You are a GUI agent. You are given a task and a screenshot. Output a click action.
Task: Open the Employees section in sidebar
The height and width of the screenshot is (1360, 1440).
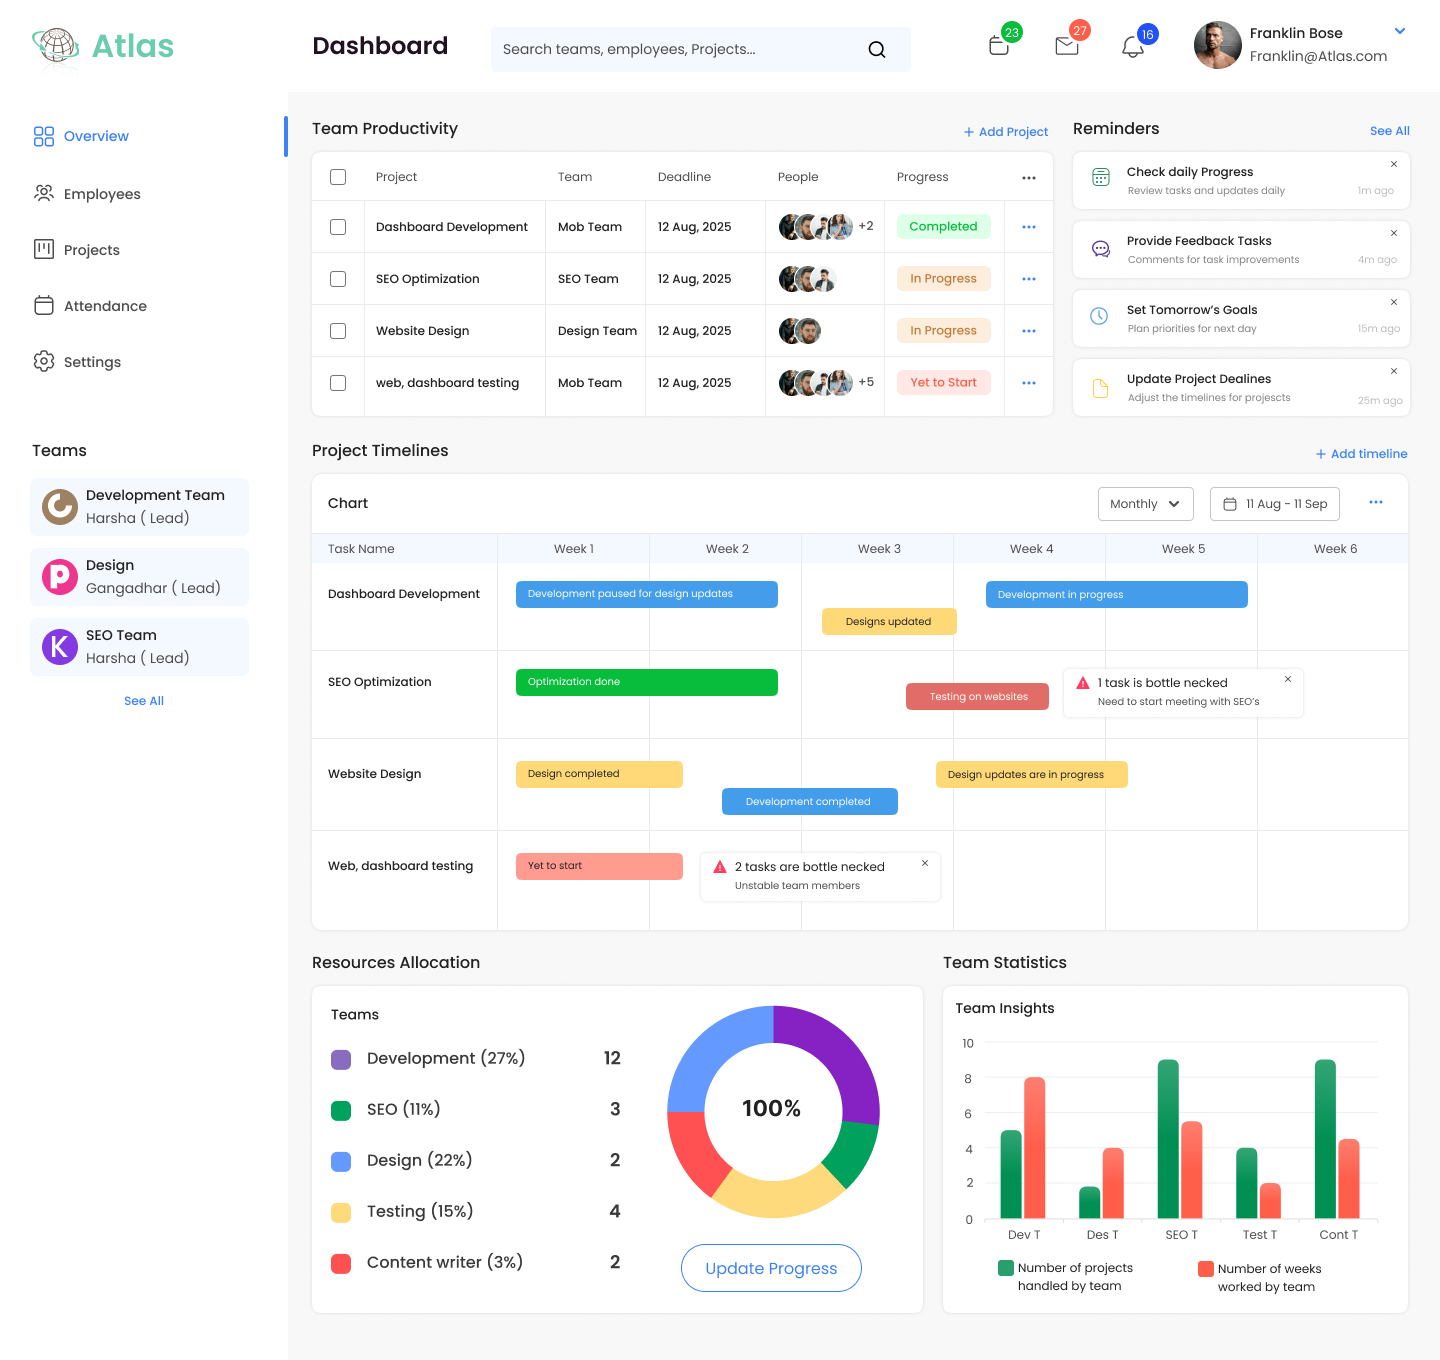(101, 194)
